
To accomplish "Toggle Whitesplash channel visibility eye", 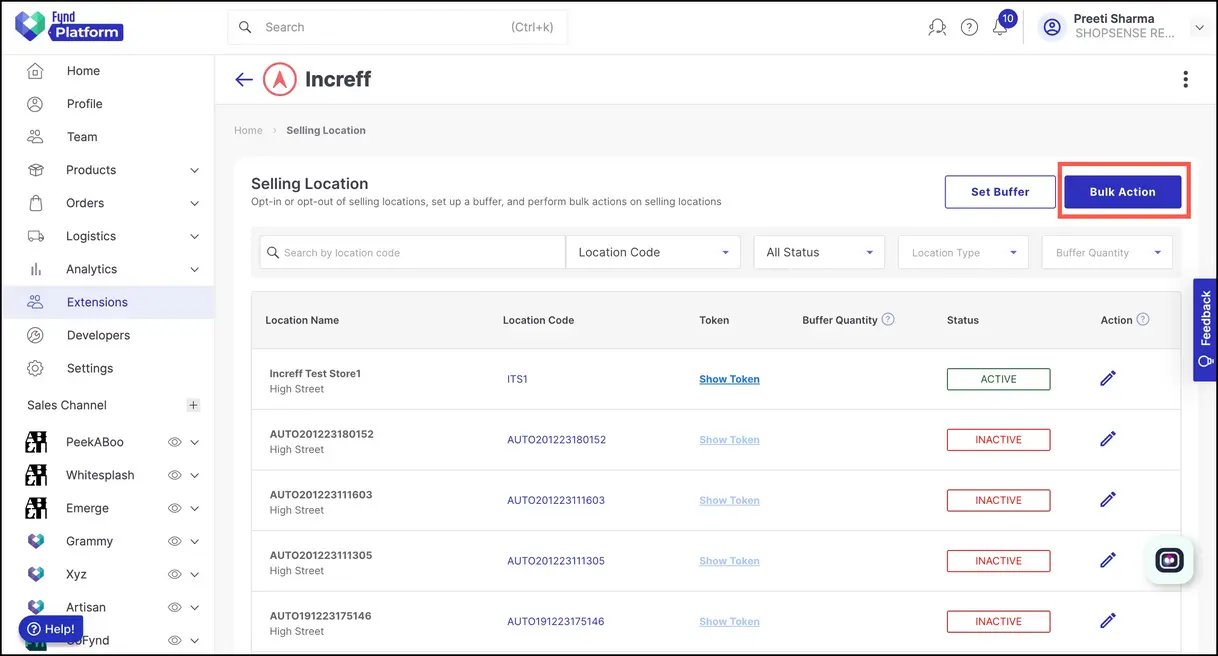I will pos(174,475).
